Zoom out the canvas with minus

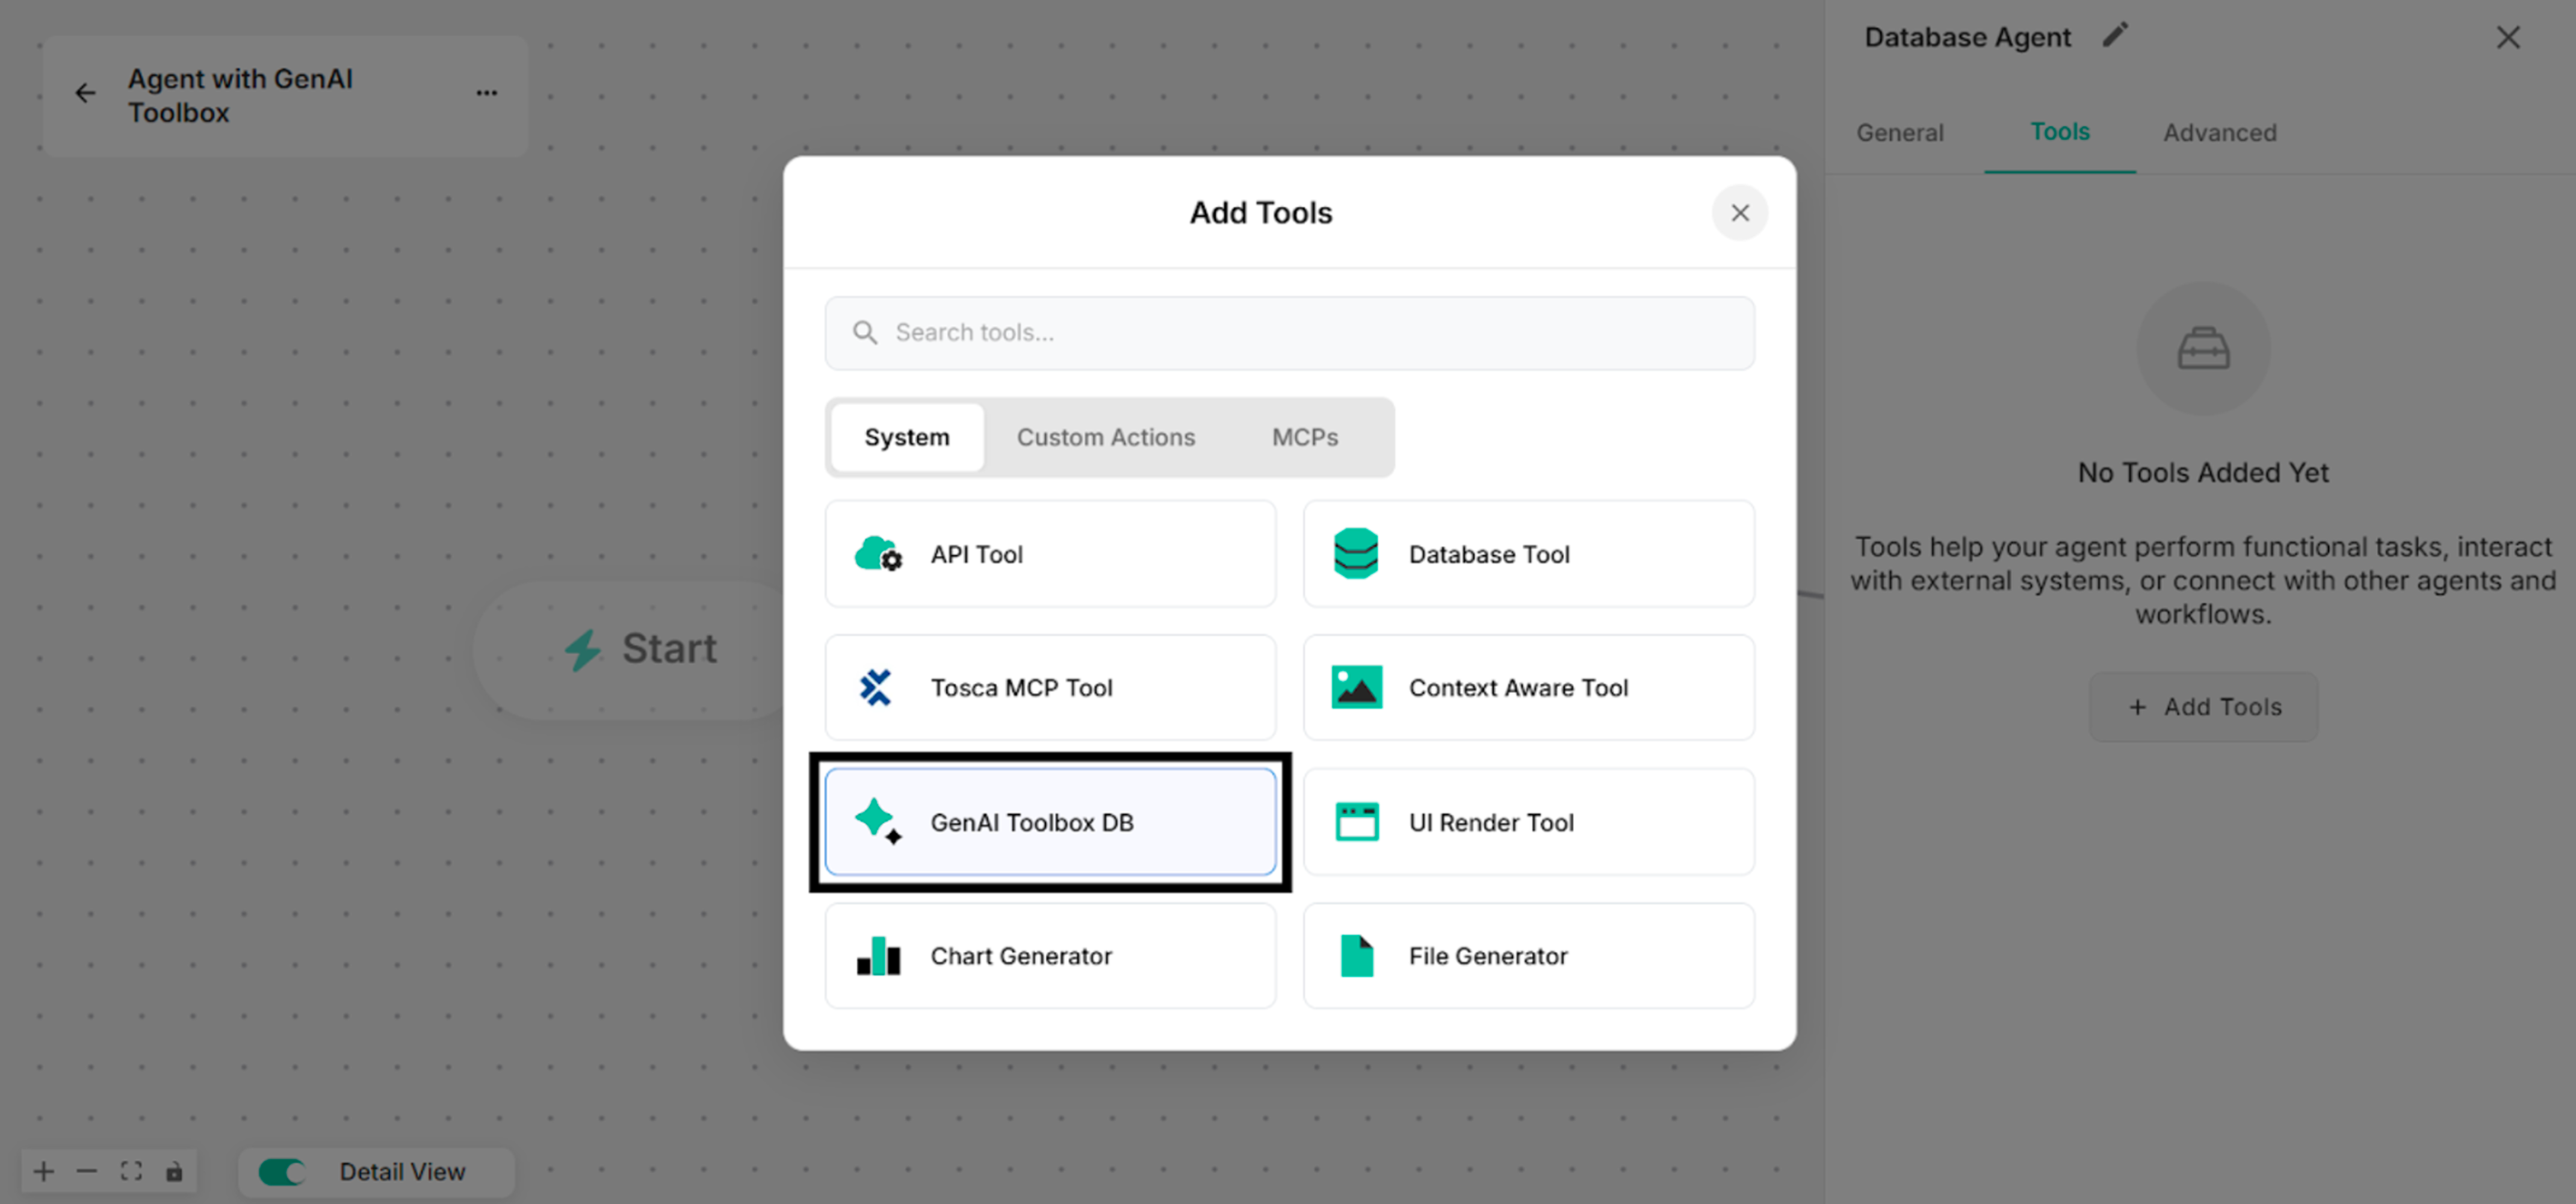point(87,1172)
